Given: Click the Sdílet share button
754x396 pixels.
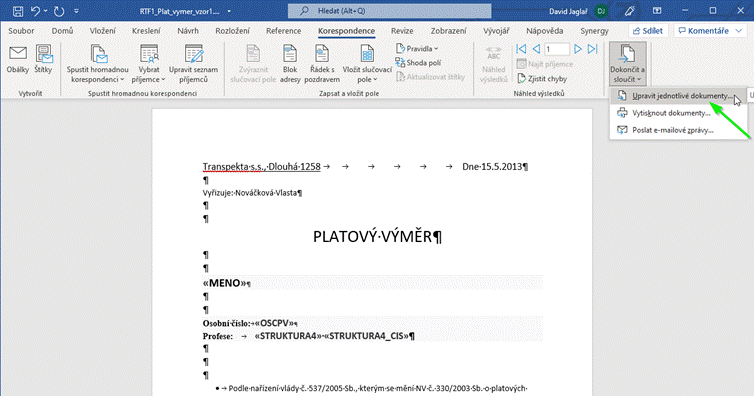Looking at the screenshot, I should click(x=648, y=31).
